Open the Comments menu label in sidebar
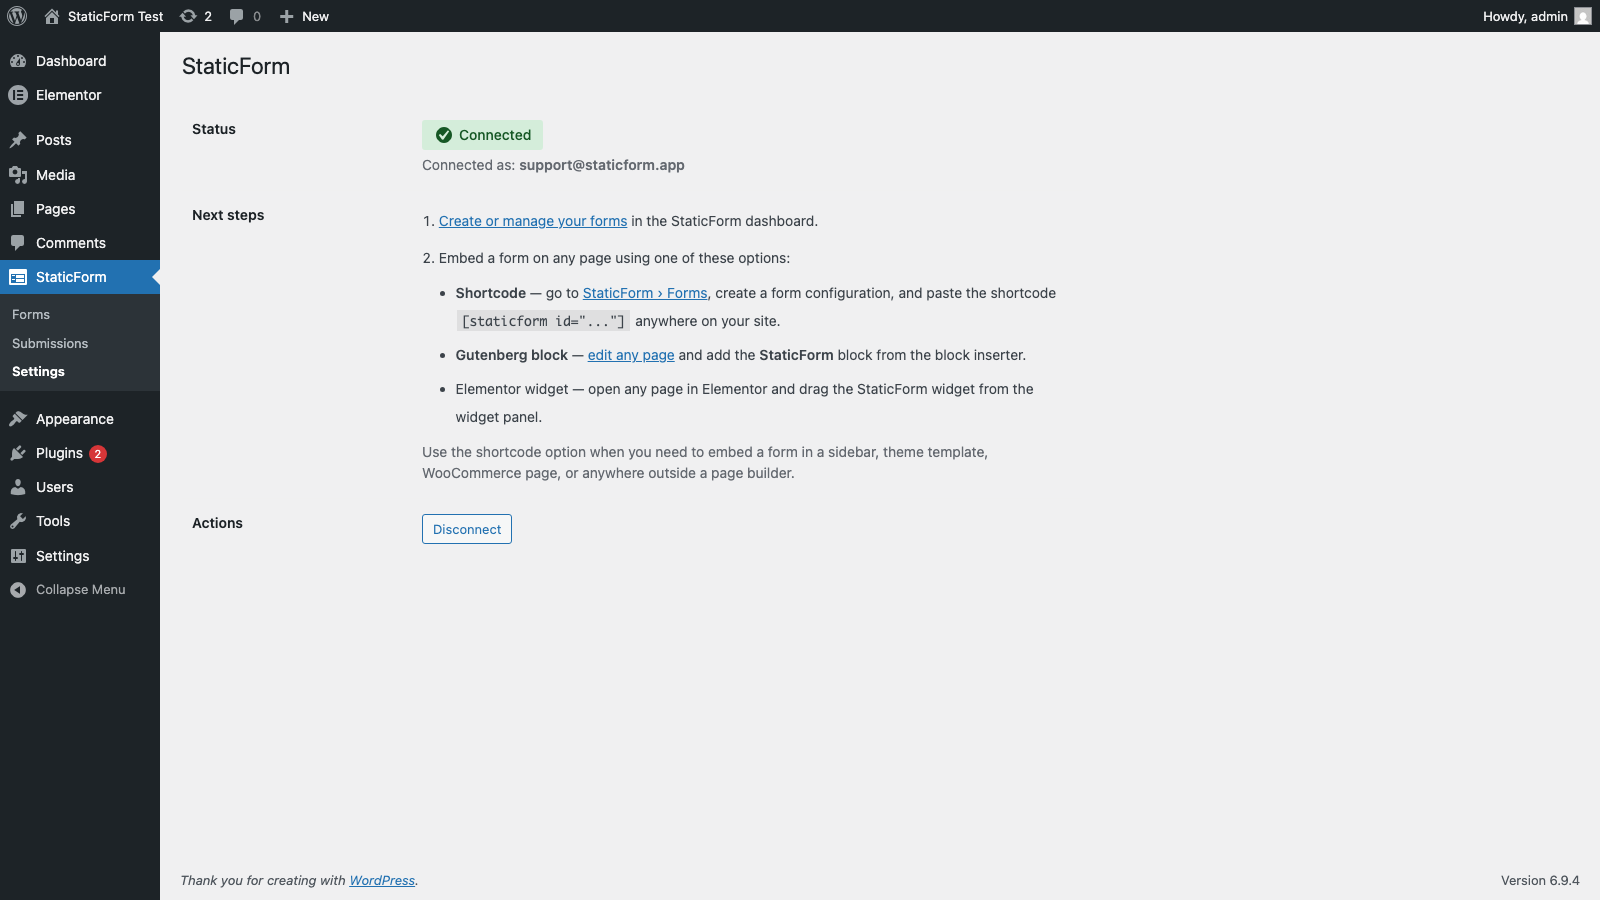 (71, 243)
